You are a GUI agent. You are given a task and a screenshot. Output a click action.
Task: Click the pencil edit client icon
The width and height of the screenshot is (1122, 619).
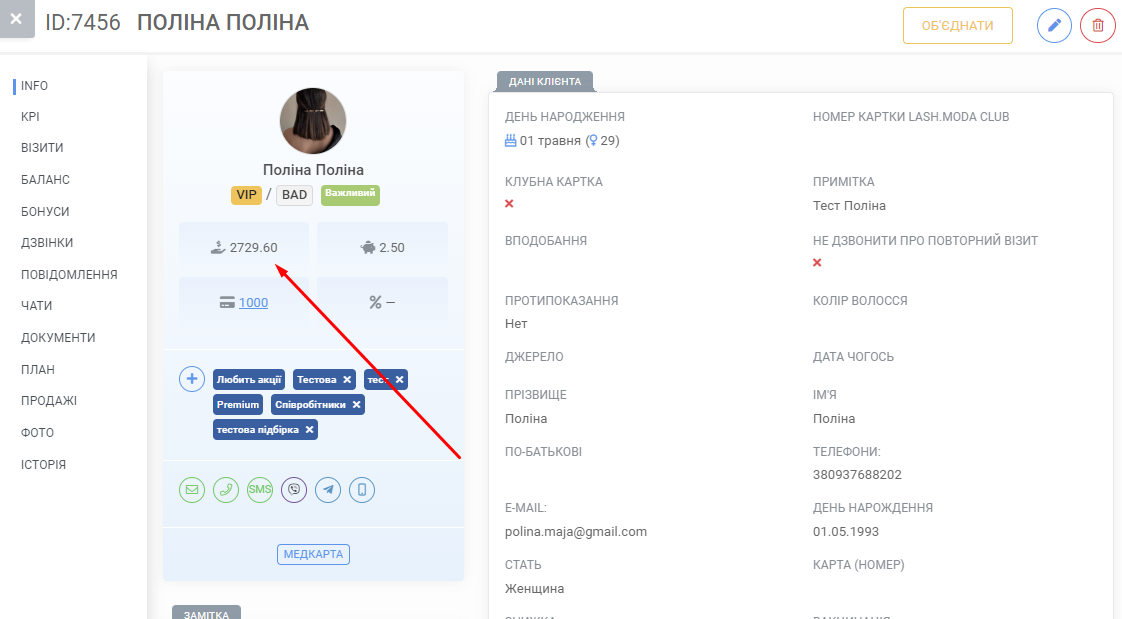coord(1054,26)
